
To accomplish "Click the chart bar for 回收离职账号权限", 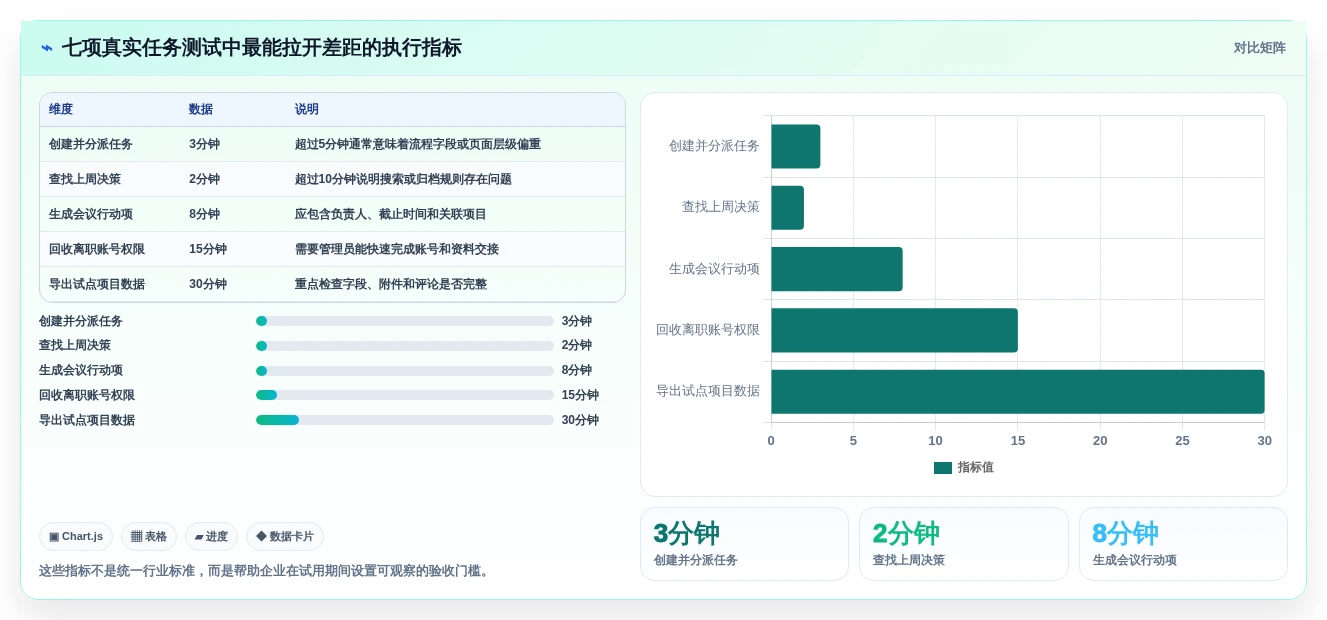I will 894,330.
